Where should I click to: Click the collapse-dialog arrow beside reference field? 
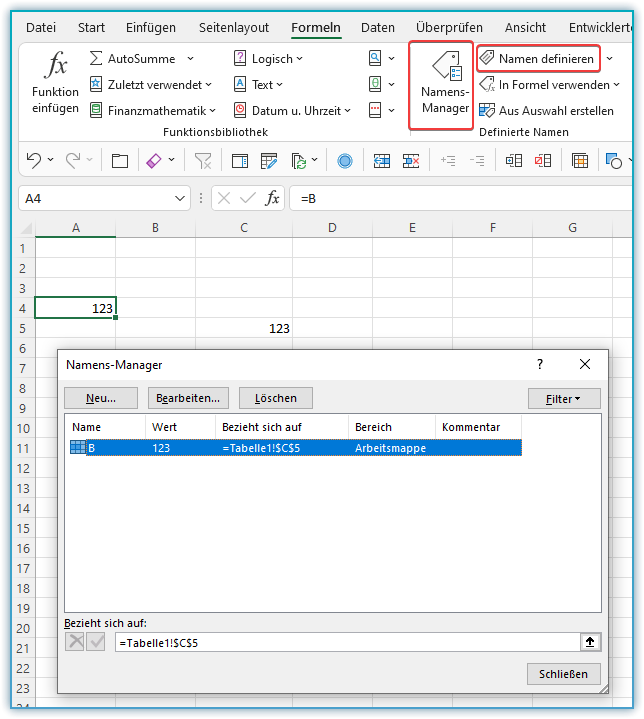pos(589,642)
